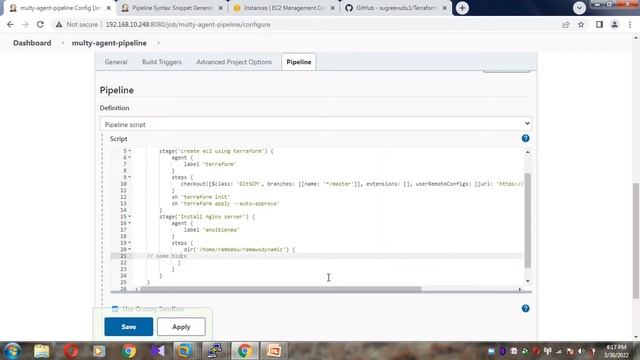Close the GitHub browser tab
This screenshot has width=640, height=360.
[444, 8]
